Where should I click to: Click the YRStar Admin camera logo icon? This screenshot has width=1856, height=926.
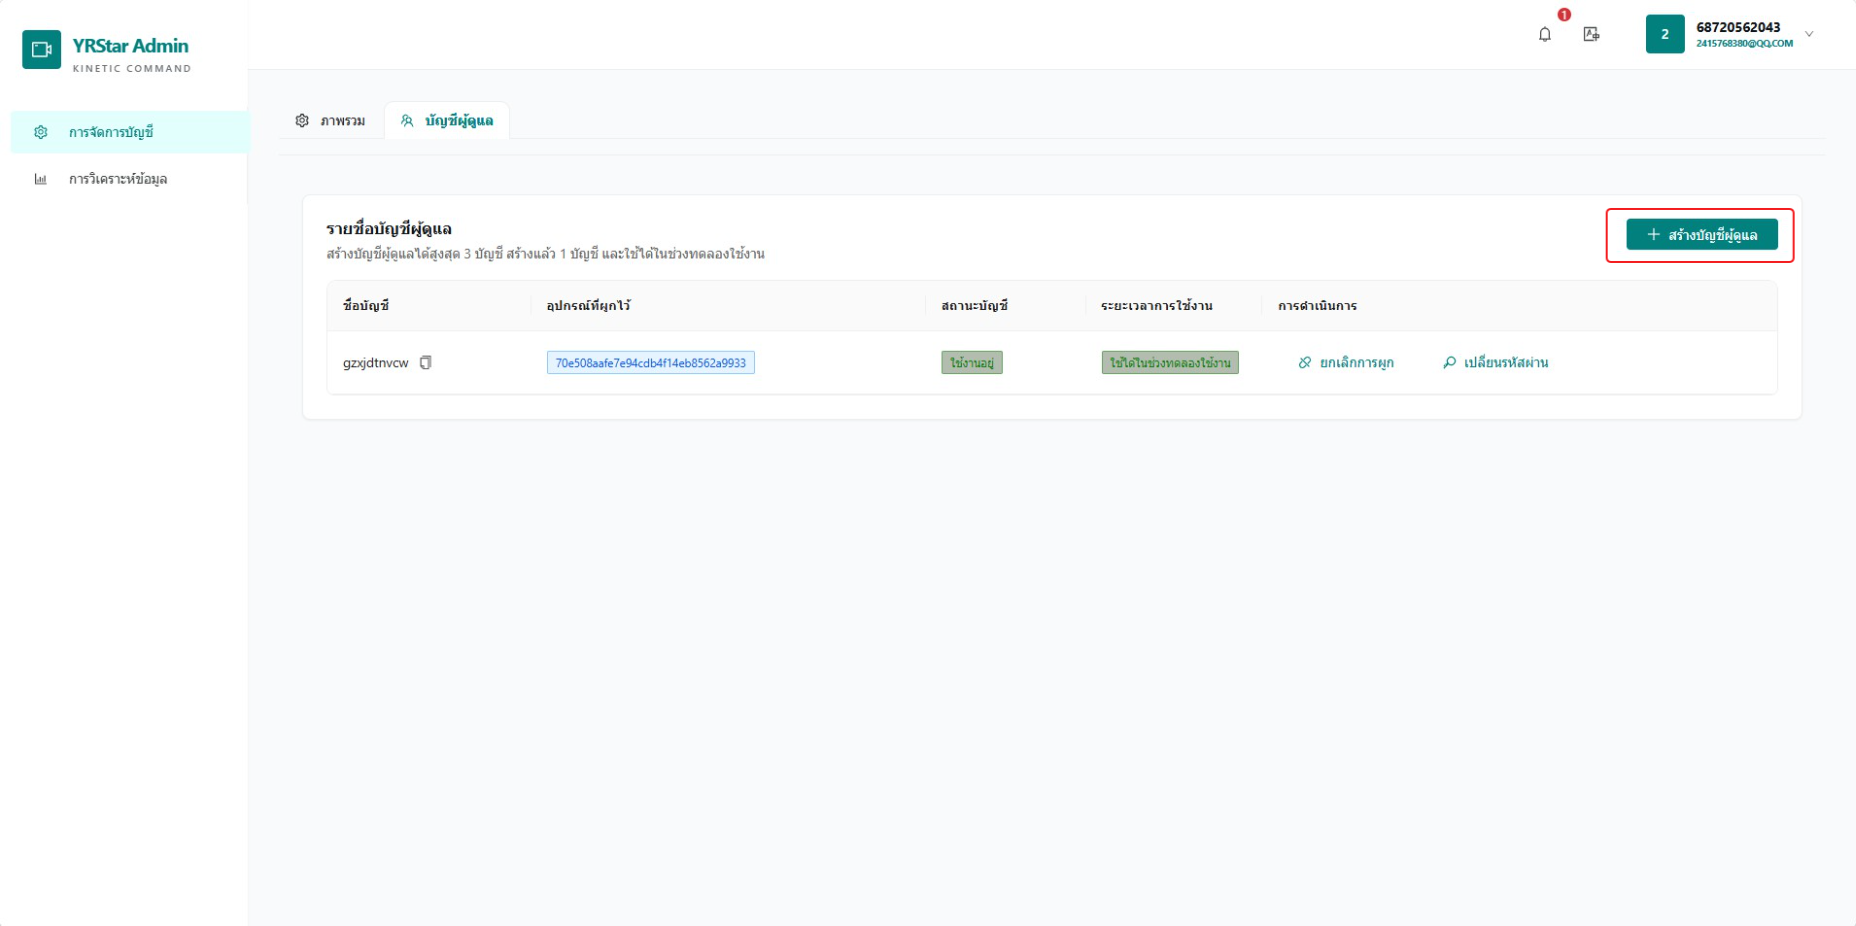[x=41, y=49]
